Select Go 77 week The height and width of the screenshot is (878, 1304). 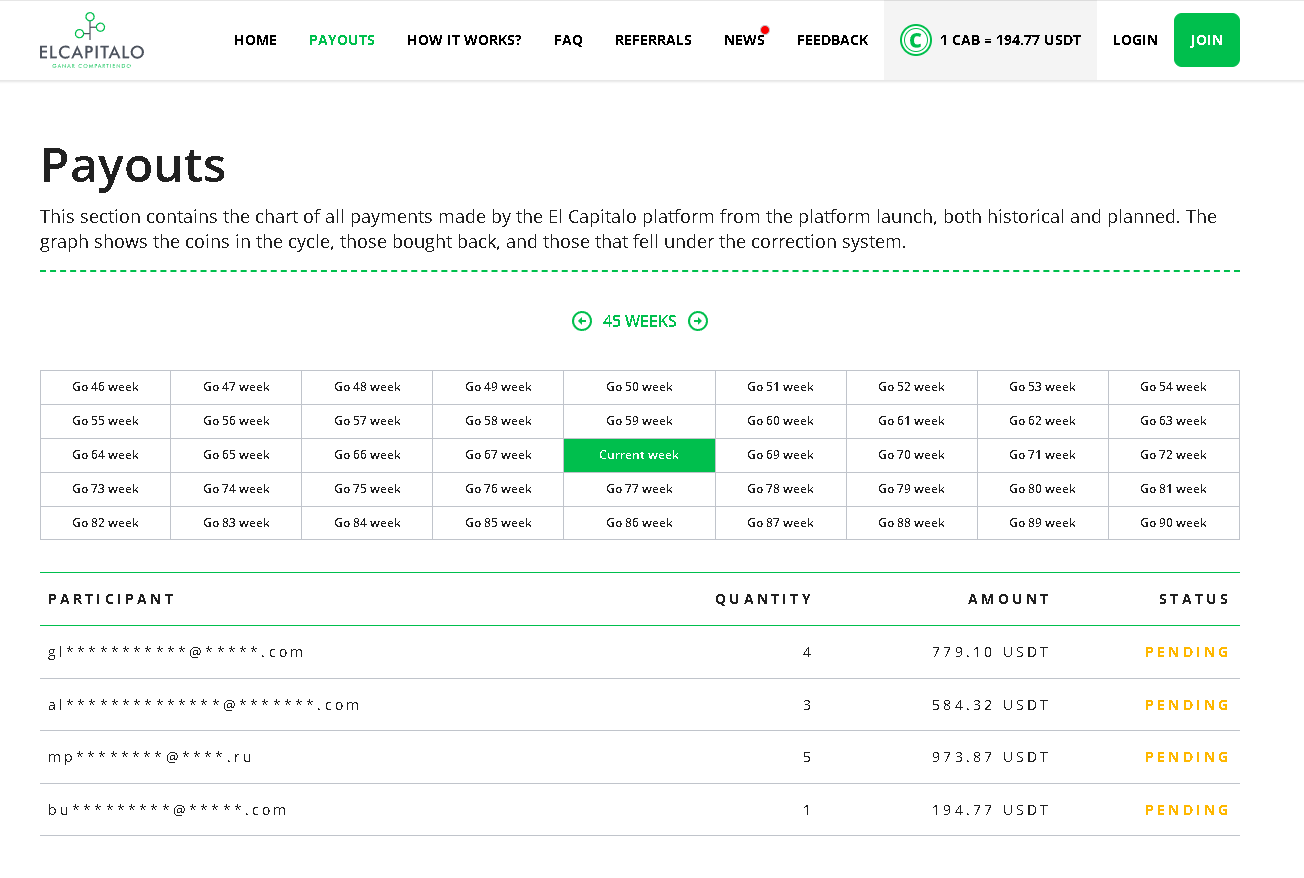click(639, 489)
